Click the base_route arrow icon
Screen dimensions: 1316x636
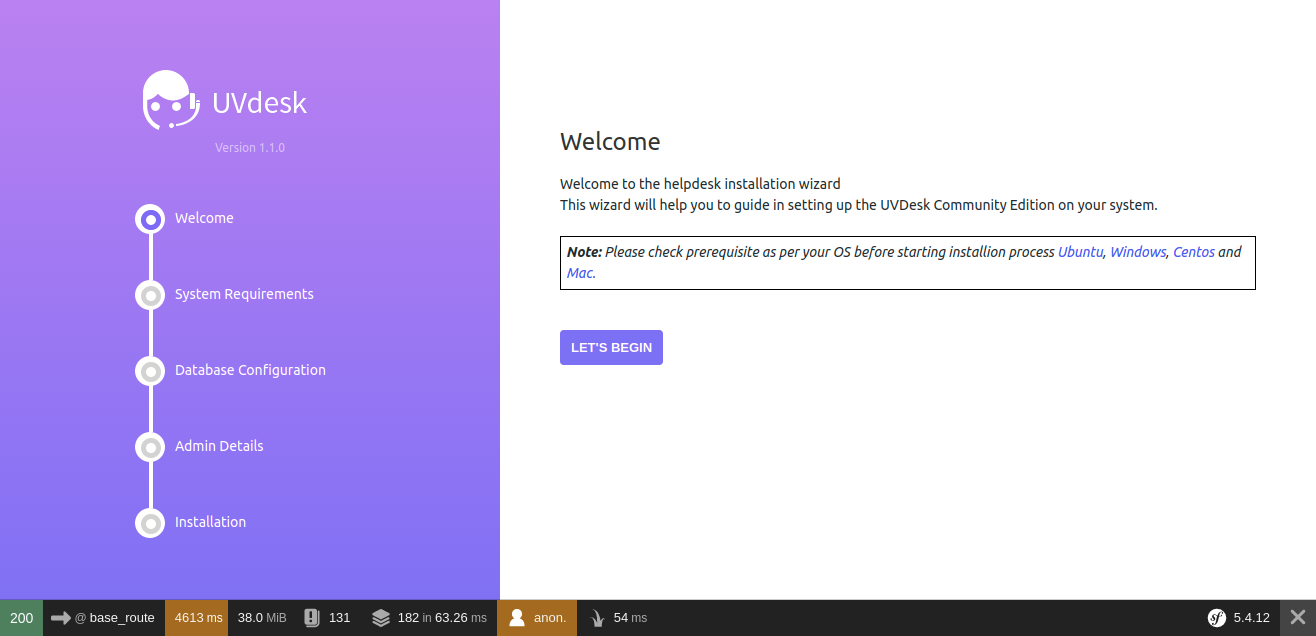point(62,617)
